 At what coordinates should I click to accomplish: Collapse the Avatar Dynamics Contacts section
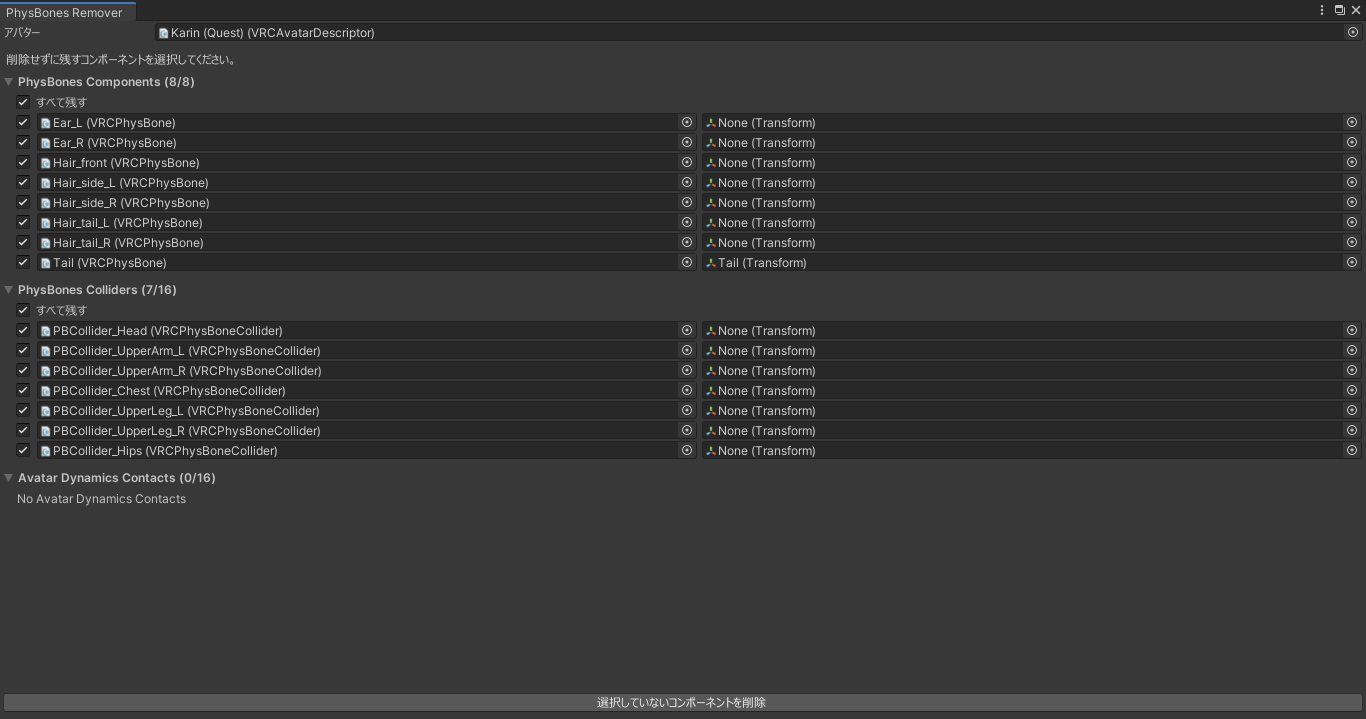(x=9, y=478)
